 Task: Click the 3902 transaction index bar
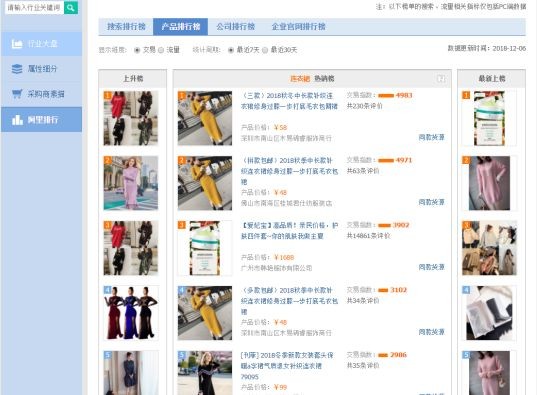click(384, 225)
